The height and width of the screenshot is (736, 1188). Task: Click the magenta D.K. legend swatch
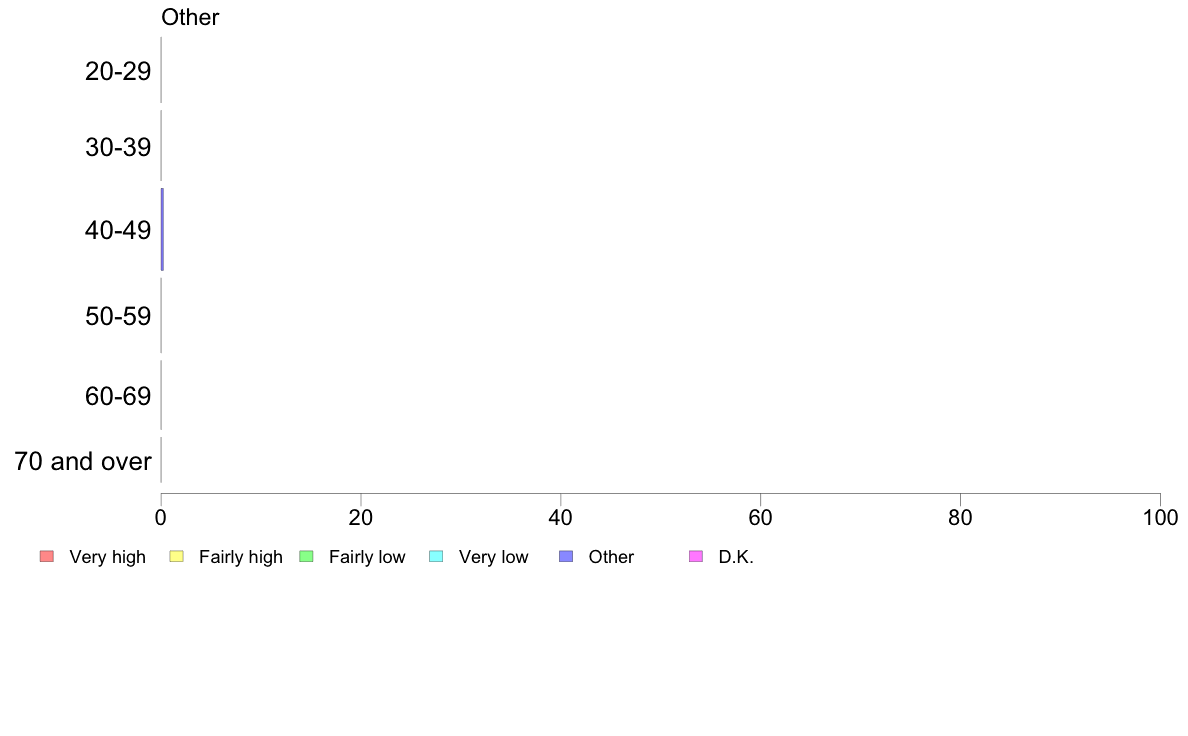coord(696,556)
